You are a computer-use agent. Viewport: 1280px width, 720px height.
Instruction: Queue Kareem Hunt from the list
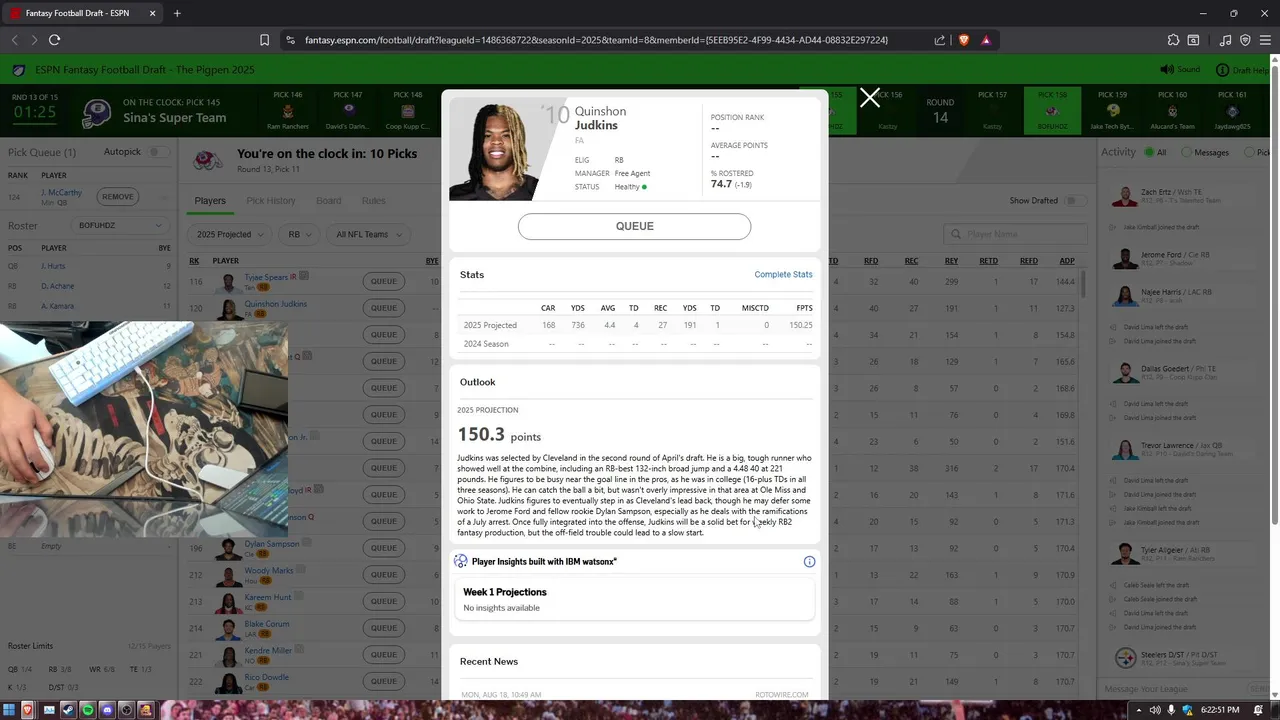point(384,602)
